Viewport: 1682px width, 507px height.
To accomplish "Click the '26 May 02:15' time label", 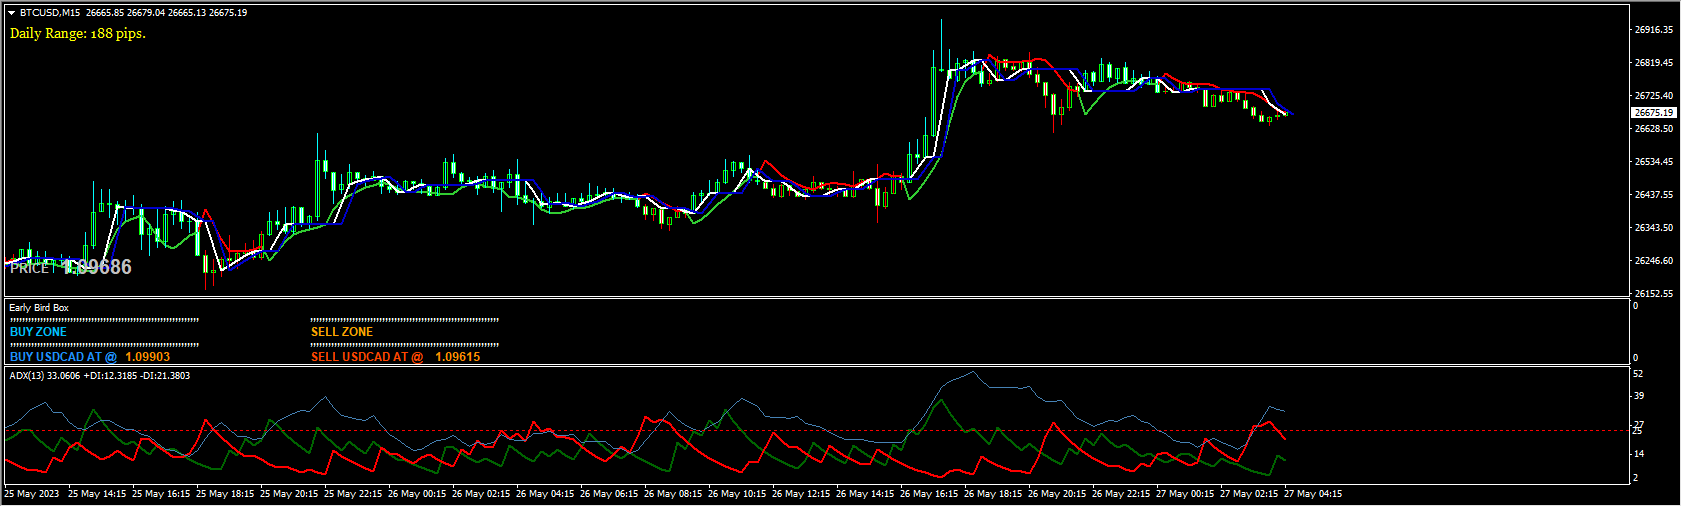I will click(x=481, y=494).
